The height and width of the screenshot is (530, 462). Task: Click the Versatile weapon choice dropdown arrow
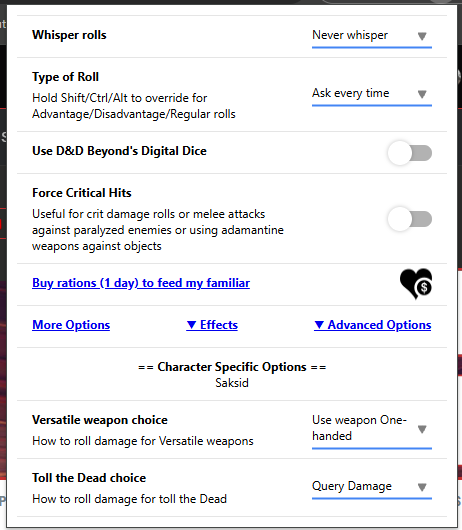[422, 429]
